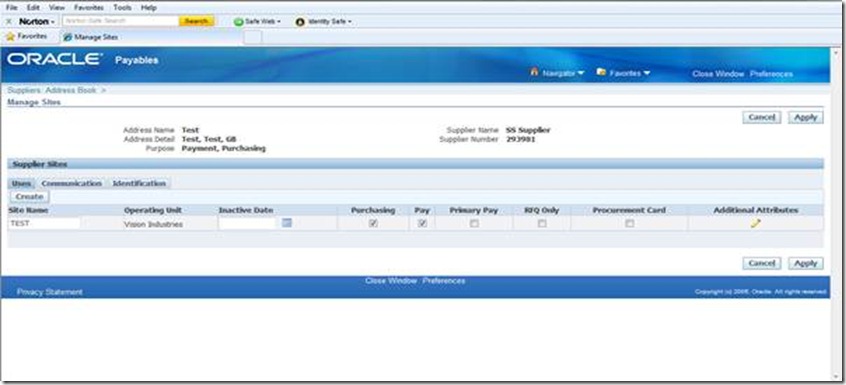Open the View menu
This screenshot has width=846, height=385.
[x=56, y=8]
